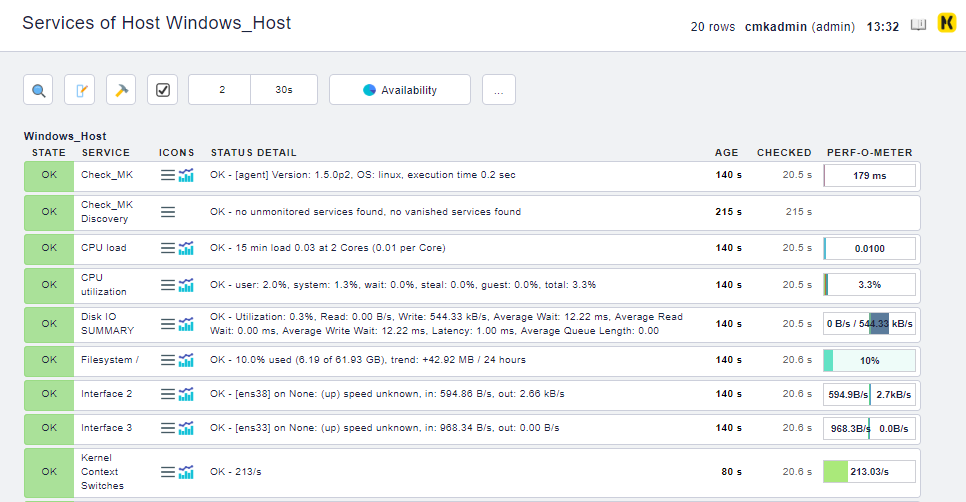Click the magnifier filter search icon

39,90
